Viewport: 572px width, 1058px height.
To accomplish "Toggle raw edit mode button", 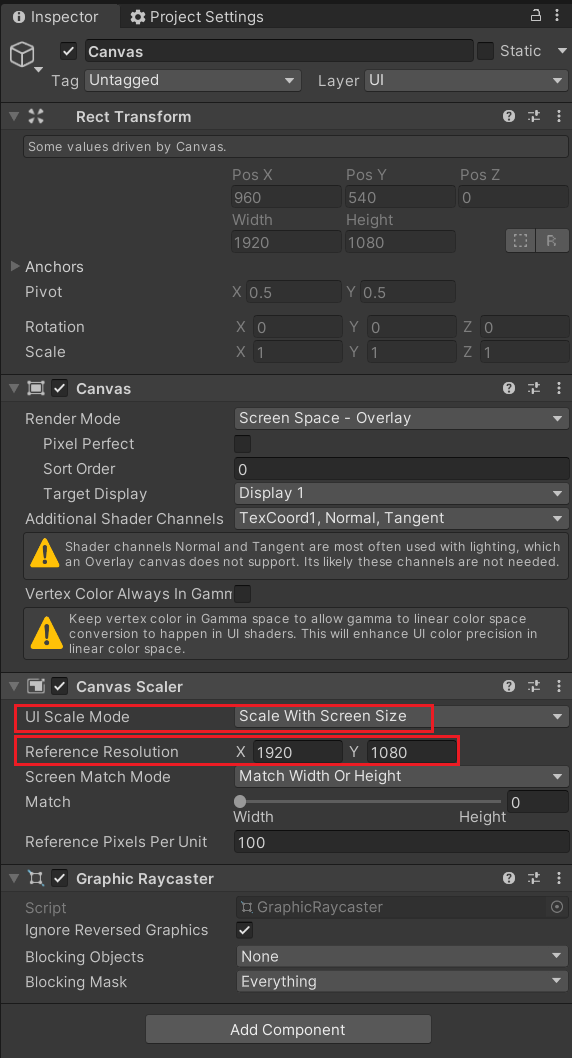I will click(x=552, y=241).
